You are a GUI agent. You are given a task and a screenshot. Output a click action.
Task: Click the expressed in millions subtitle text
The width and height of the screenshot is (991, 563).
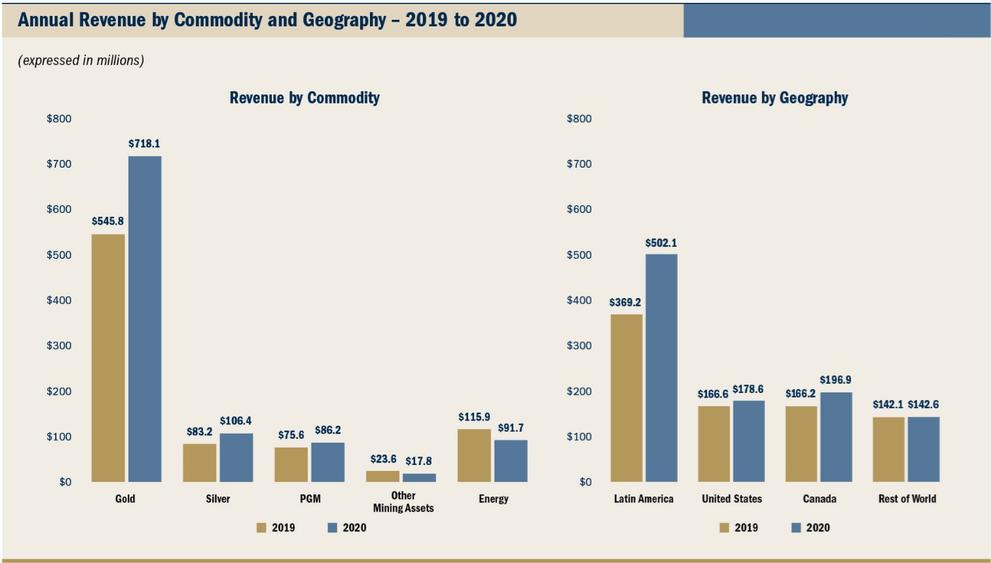81,61
